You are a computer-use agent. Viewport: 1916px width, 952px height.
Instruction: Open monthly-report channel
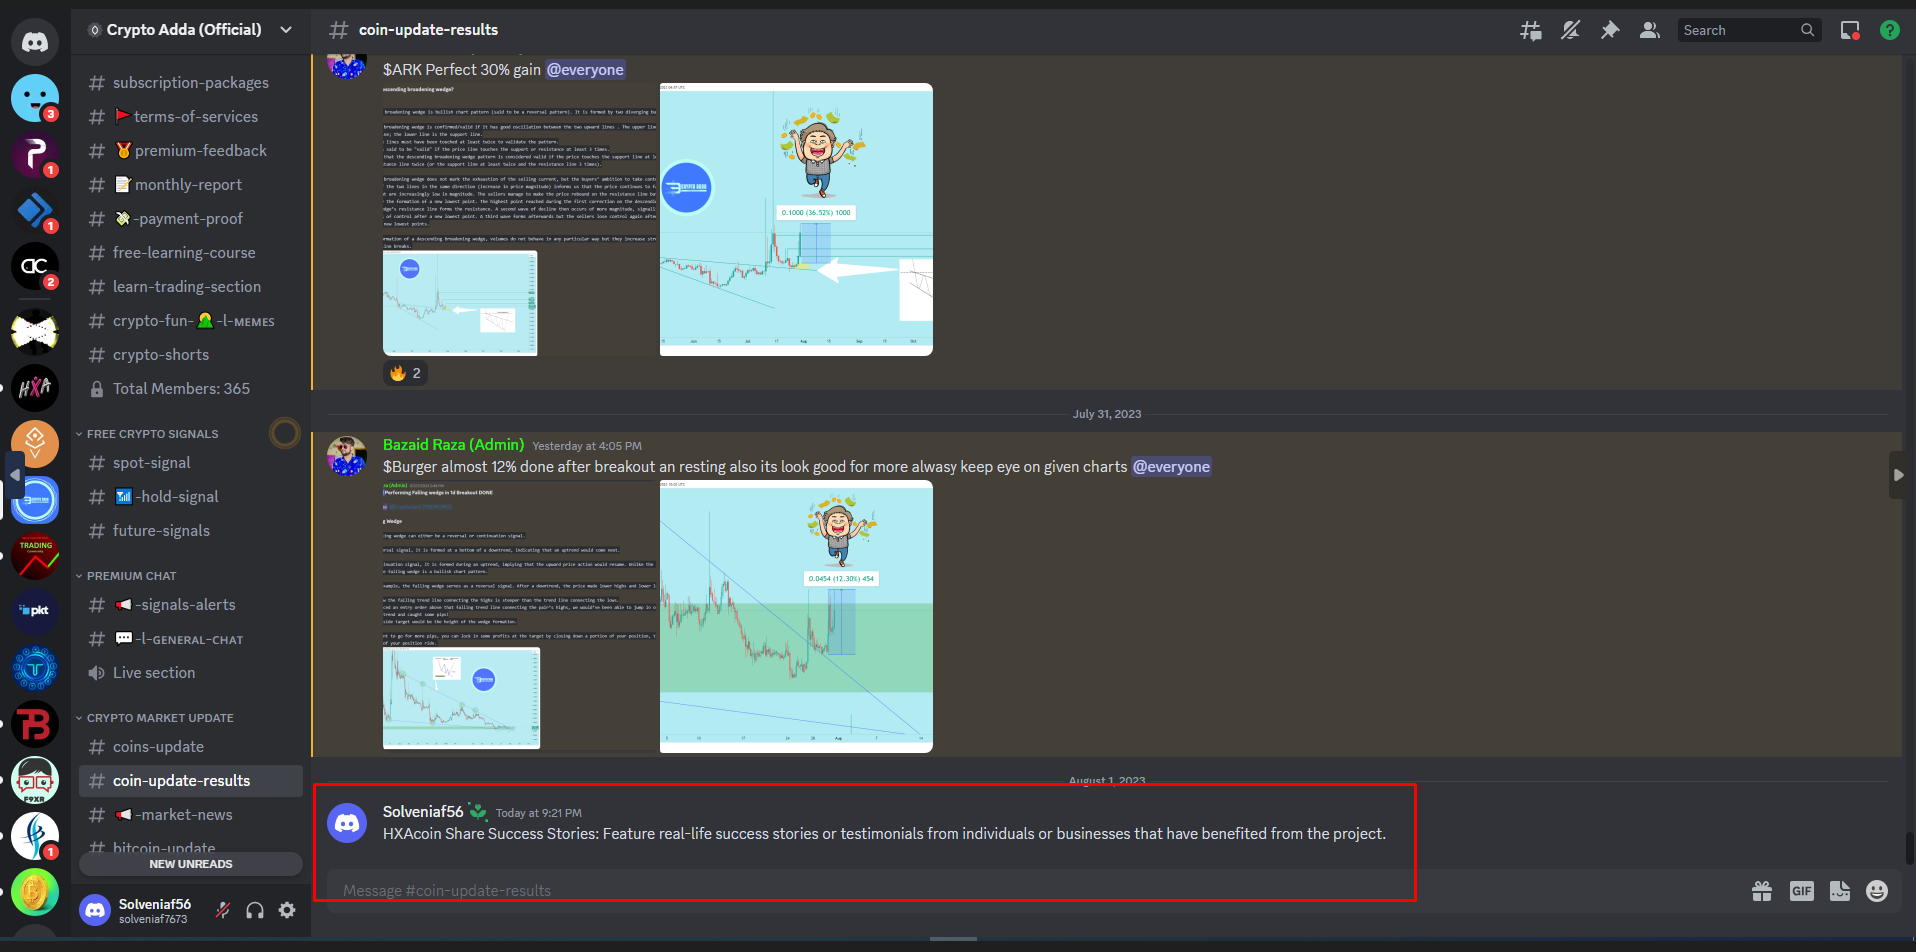pyautogui.click(x=190, y=185)
